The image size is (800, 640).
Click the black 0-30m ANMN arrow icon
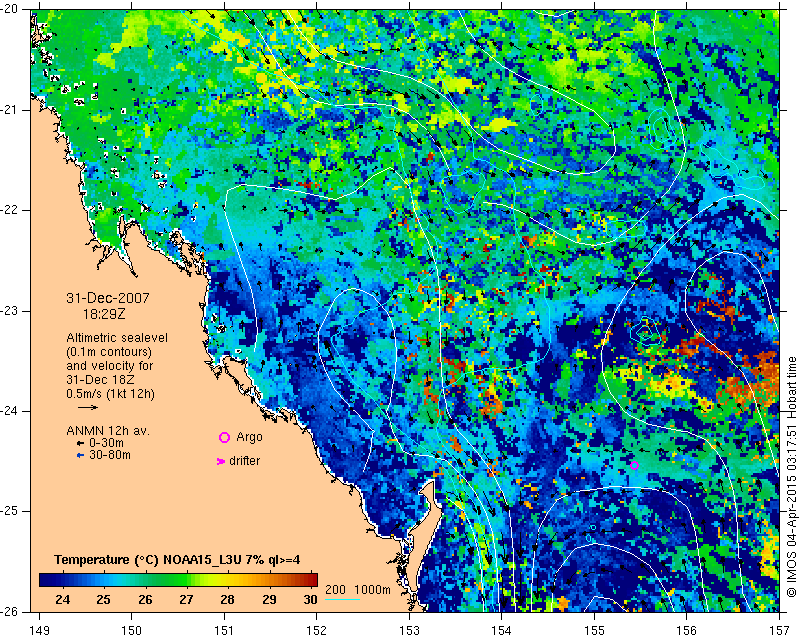click(x=80, y=444)
